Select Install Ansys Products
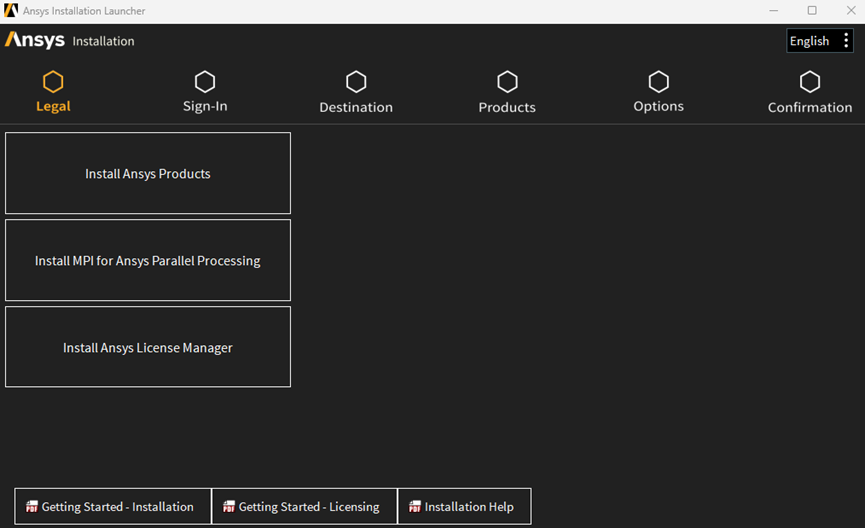This screenshot has width=865, height=528. (x=148, y=173)
